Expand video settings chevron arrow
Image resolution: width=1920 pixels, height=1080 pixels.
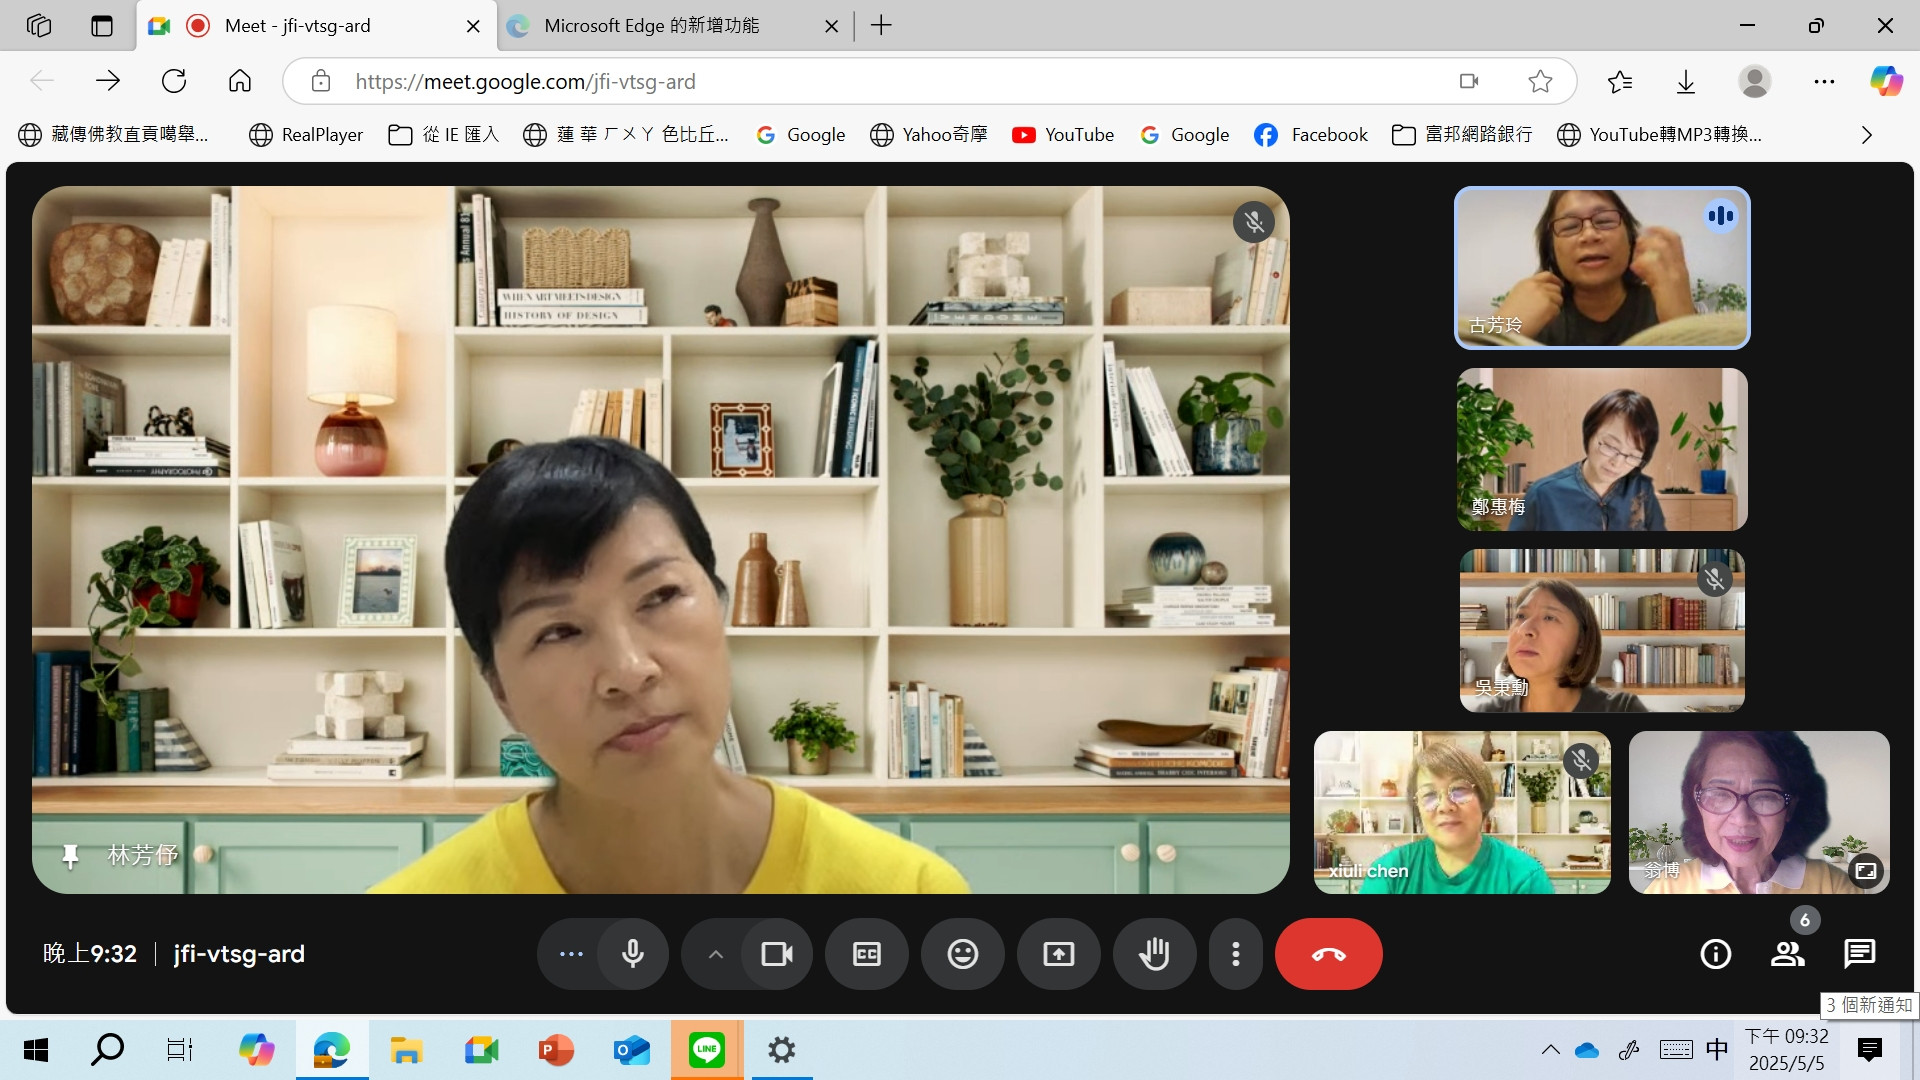click(x=715, y=954)
